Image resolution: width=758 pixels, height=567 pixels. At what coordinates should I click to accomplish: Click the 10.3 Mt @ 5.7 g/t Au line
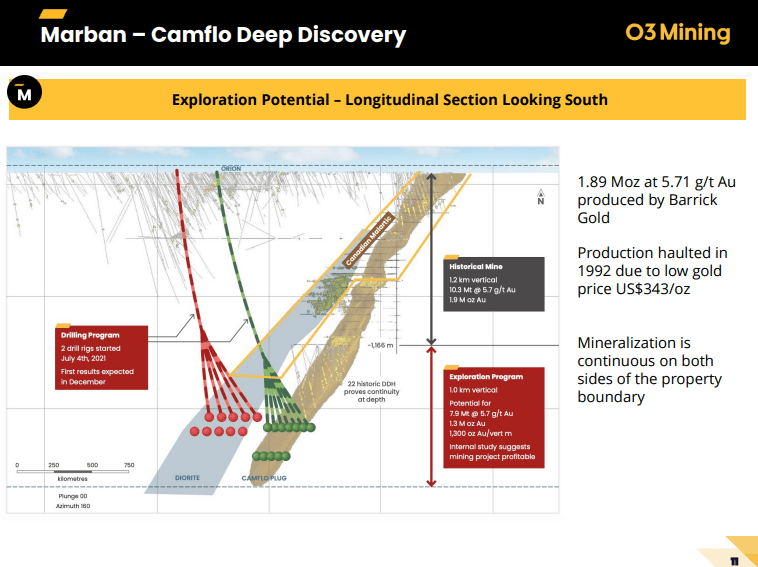pos(482,290)
